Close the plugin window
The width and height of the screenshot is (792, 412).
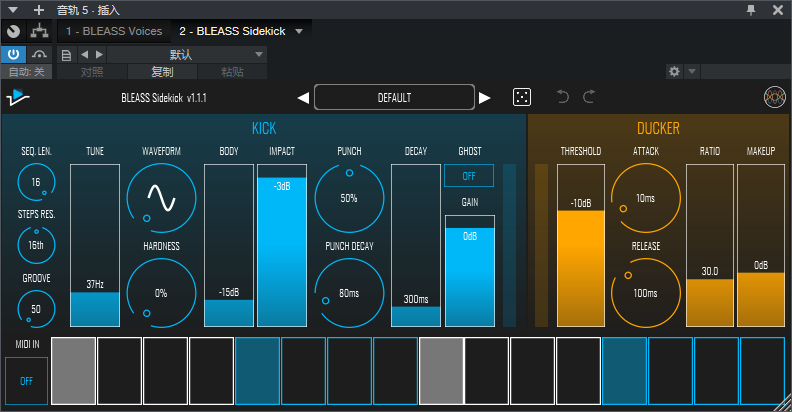click(x=778, y=10)
